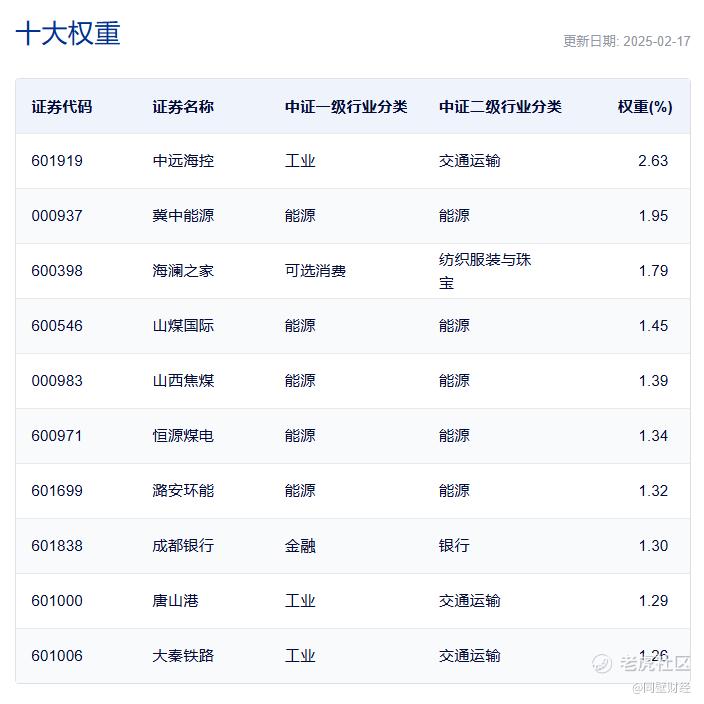
Task: Click stock name 恒源煤电
Action: click(x=183, y=436)
